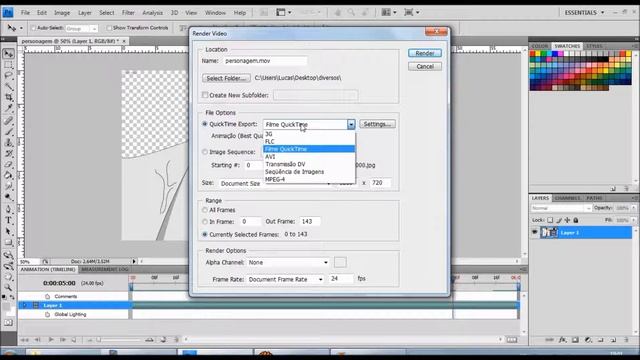Open the layer Opacity dropdown
This screenshot has width=640, height=360.
click(633, 208)
